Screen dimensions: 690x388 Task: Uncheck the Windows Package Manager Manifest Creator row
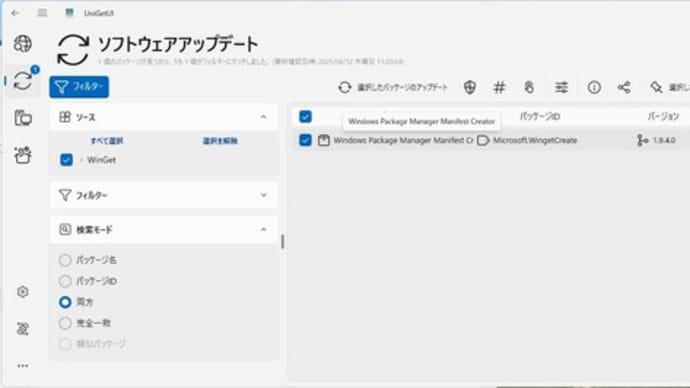point(305,140)
